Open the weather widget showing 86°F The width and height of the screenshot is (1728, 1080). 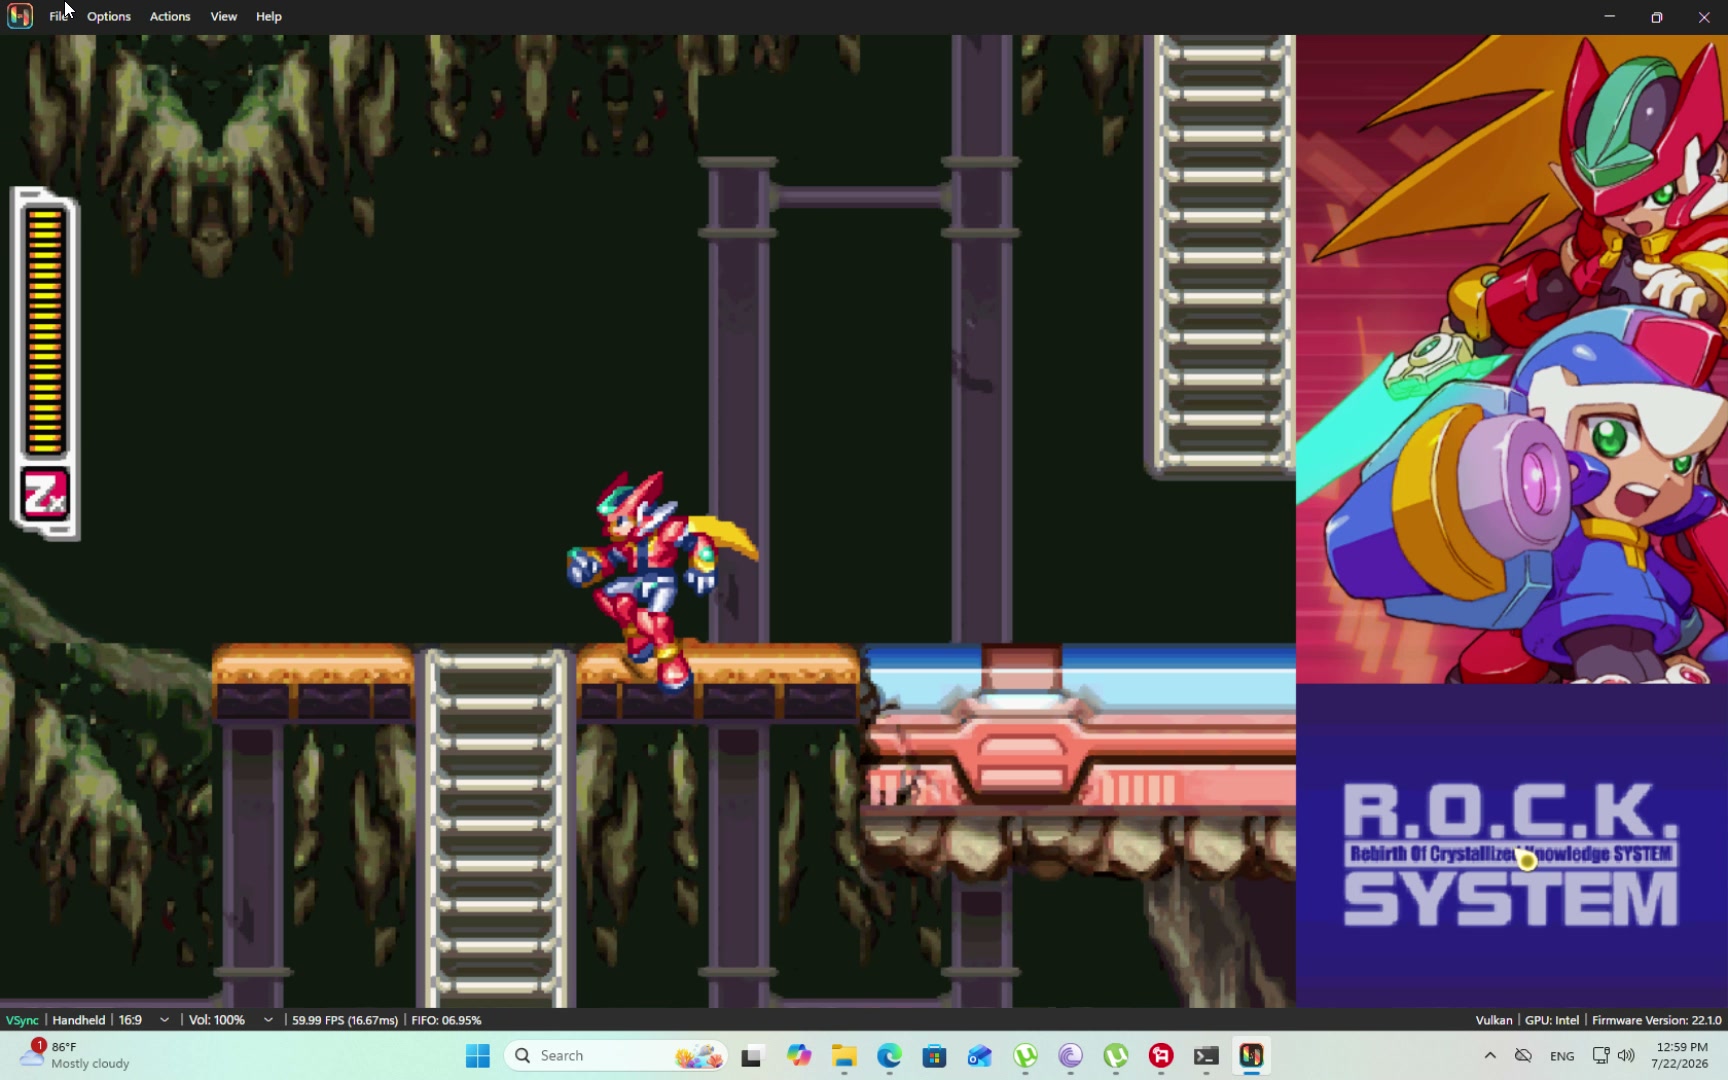(x=76, y=1055)
